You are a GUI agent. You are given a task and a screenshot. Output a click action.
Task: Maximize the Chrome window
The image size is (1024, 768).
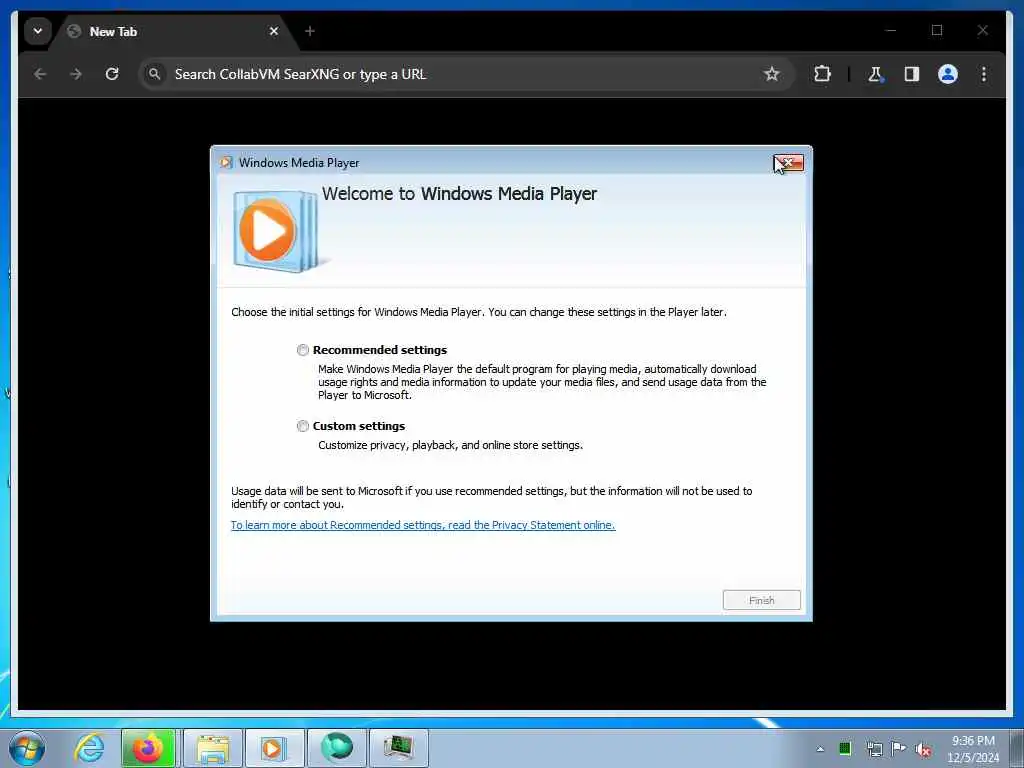click(937, 30)
